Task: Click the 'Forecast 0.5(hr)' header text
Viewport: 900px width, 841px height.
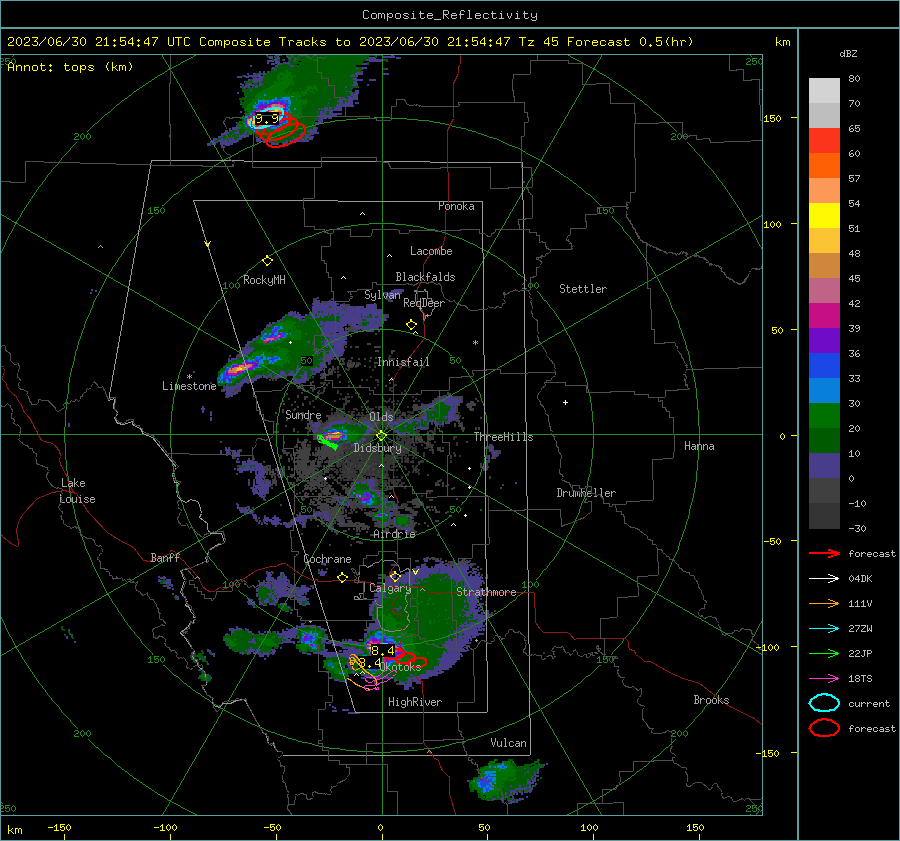Action: pos(630,42)
